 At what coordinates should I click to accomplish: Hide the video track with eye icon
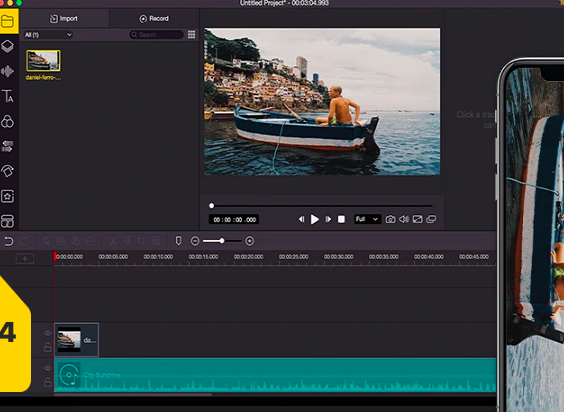tap(47, 333)
